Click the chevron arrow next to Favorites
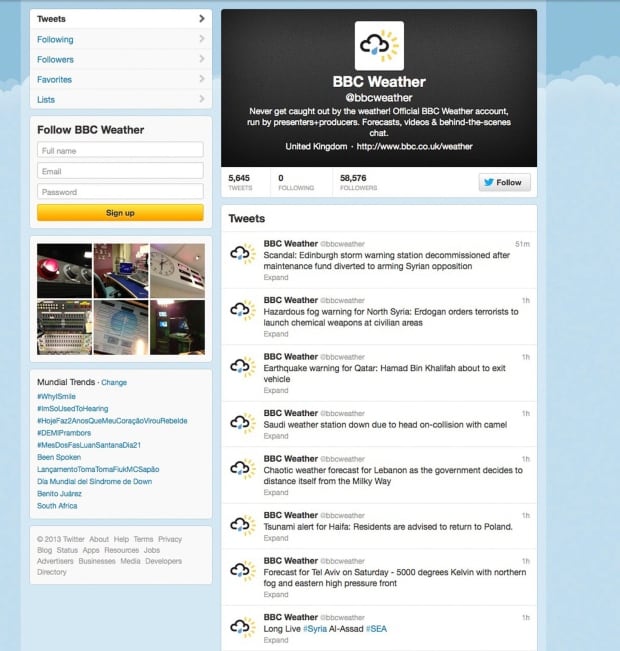Screen dimensions: 620x651 coord(202,78)
